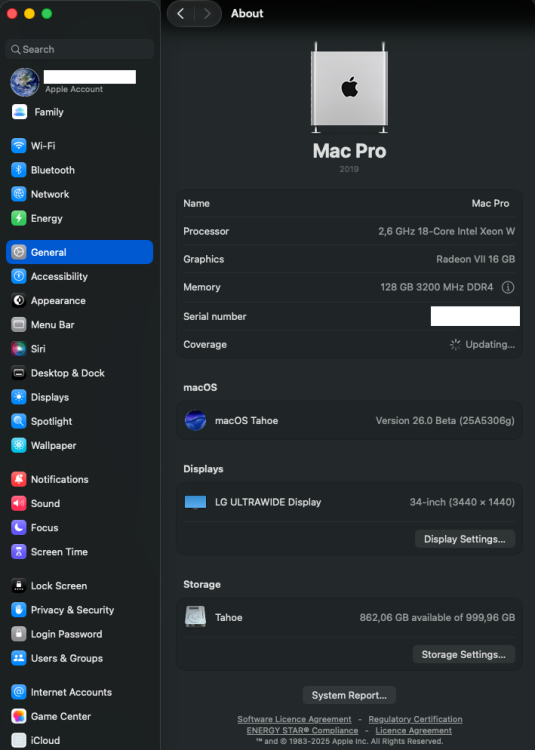This screenshot has width=535, height=750.
Task: Click the Appearance icon
Action: [19, 300]
